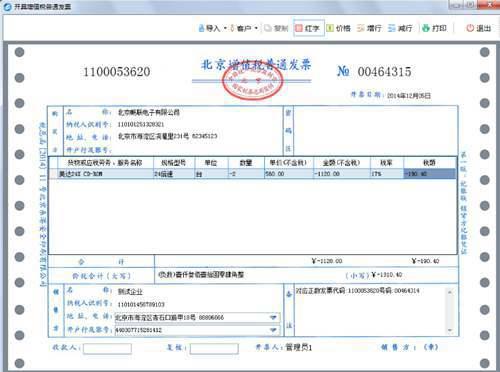This screenshot has width=500, height=372.
Task: Click the total tax ¥-190.40 in 合计 row
Action: click(x=426, y=261)
